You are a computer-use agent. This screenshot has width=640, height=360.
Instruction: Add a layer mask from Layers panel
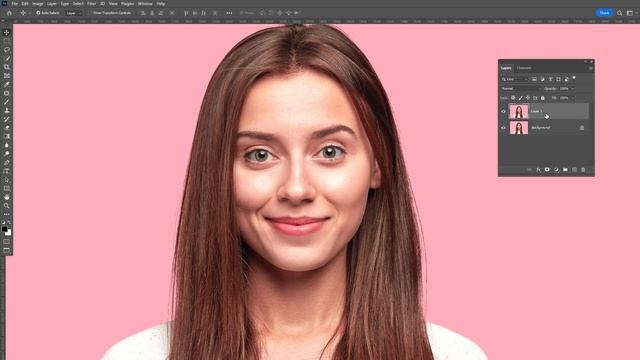pos(547,170)
